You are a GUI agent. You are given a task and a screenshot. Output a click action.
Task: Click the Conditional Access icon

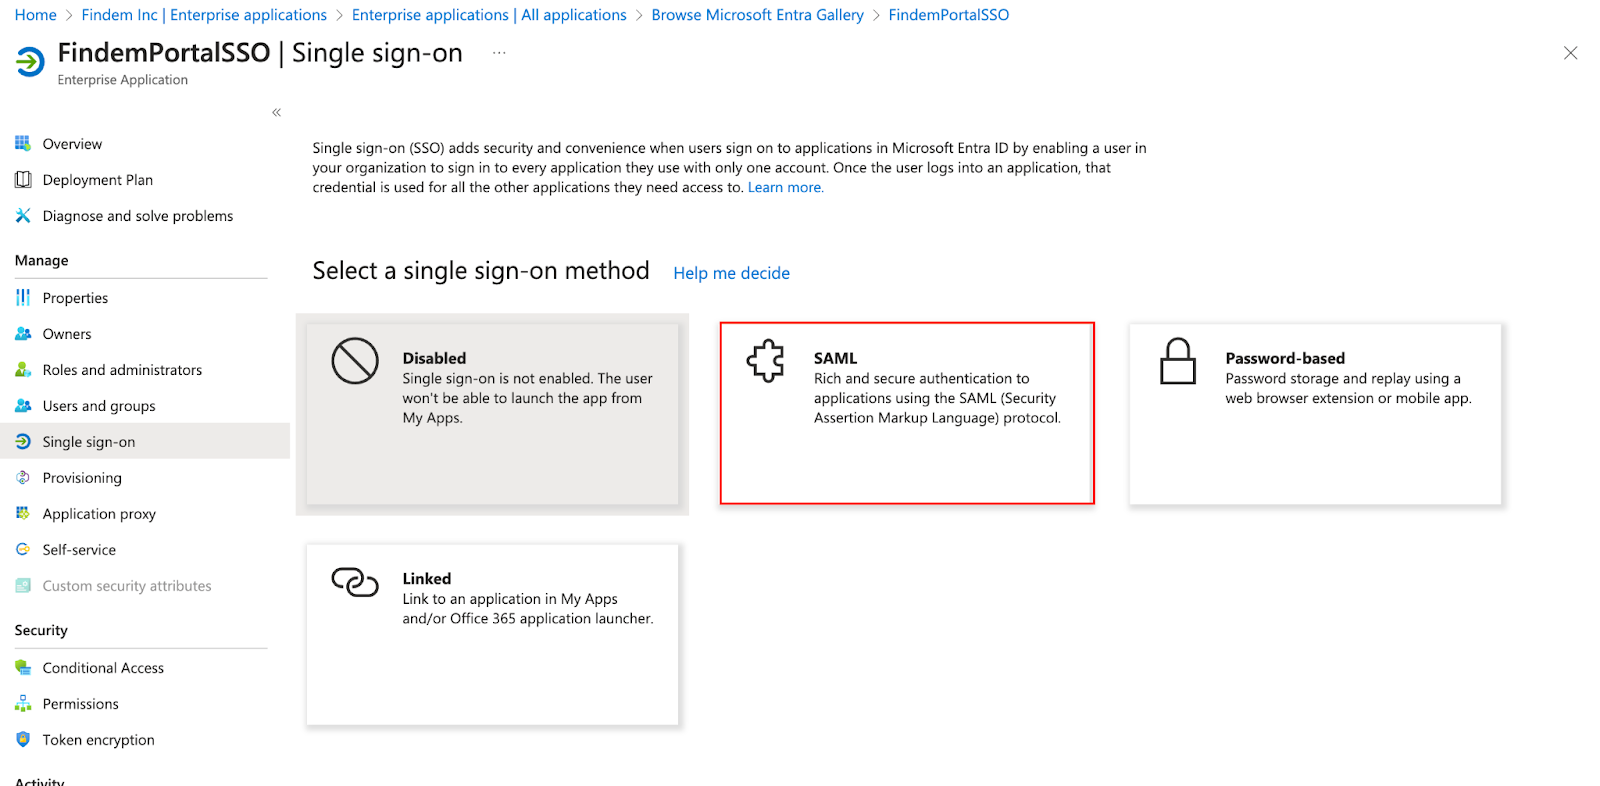23,667
